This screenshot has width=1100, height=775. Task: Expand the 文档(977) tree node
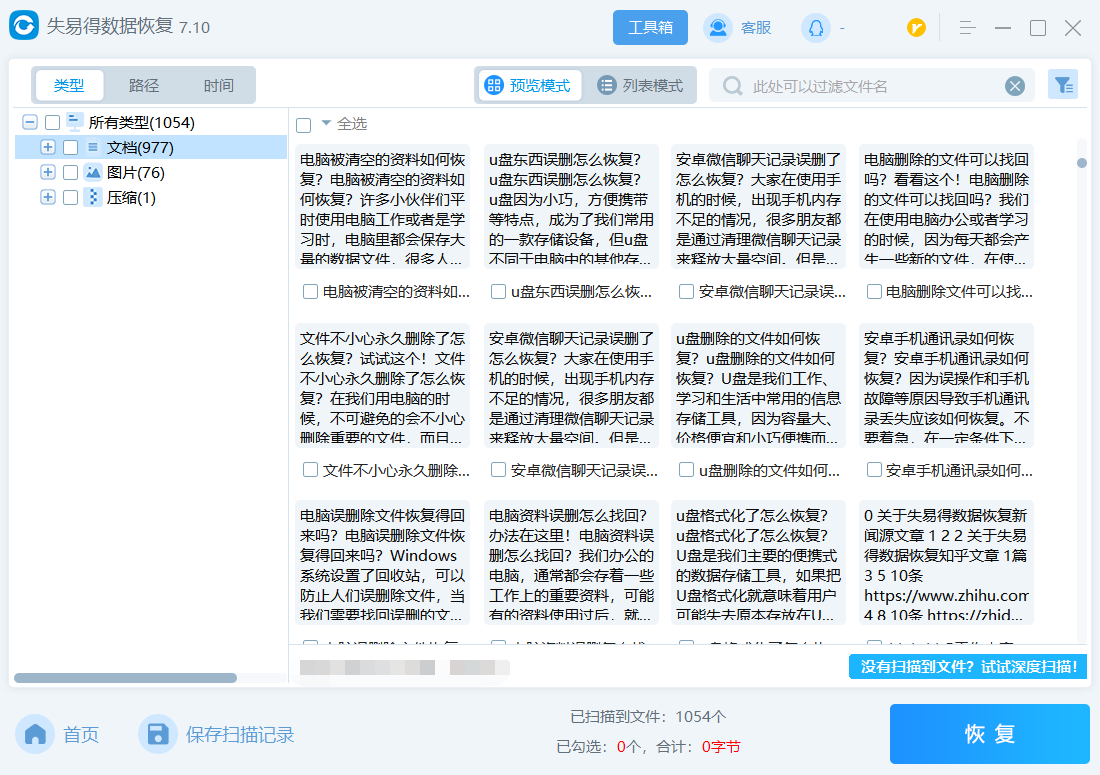coord(48,147)
